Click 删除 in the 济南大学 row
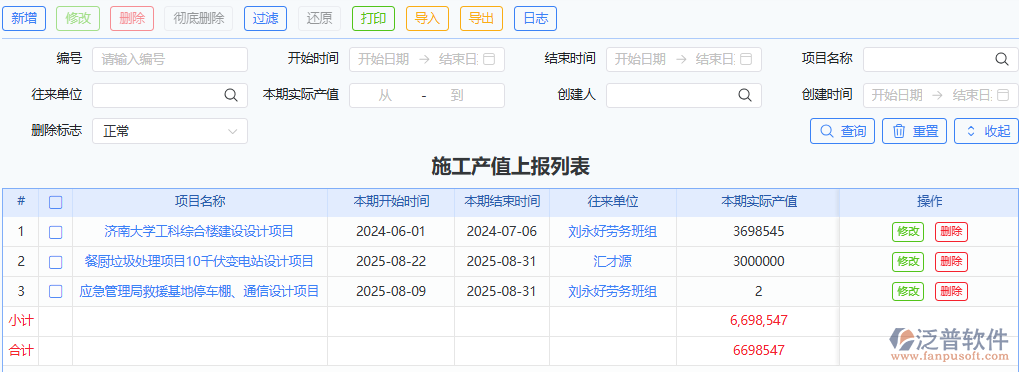Screen dimensions: 1019x372 coord(951,232)
